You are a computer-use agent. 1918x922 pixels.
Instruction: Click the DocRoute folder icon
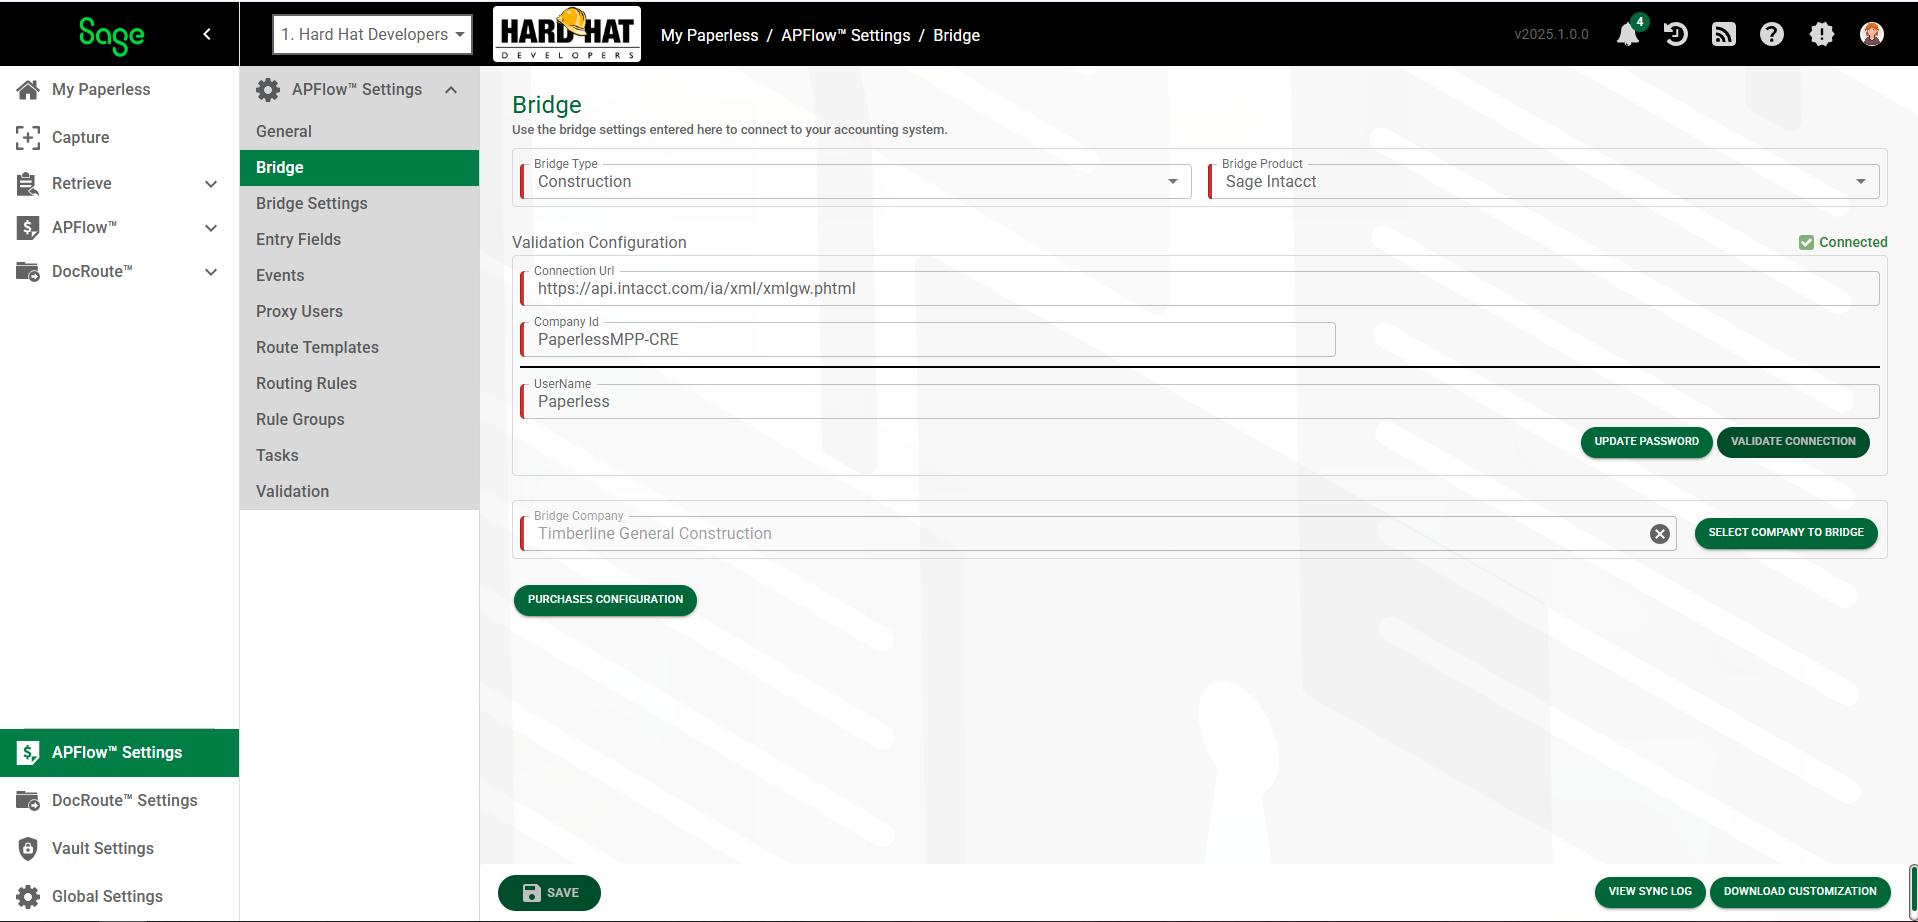pos(28,271)
